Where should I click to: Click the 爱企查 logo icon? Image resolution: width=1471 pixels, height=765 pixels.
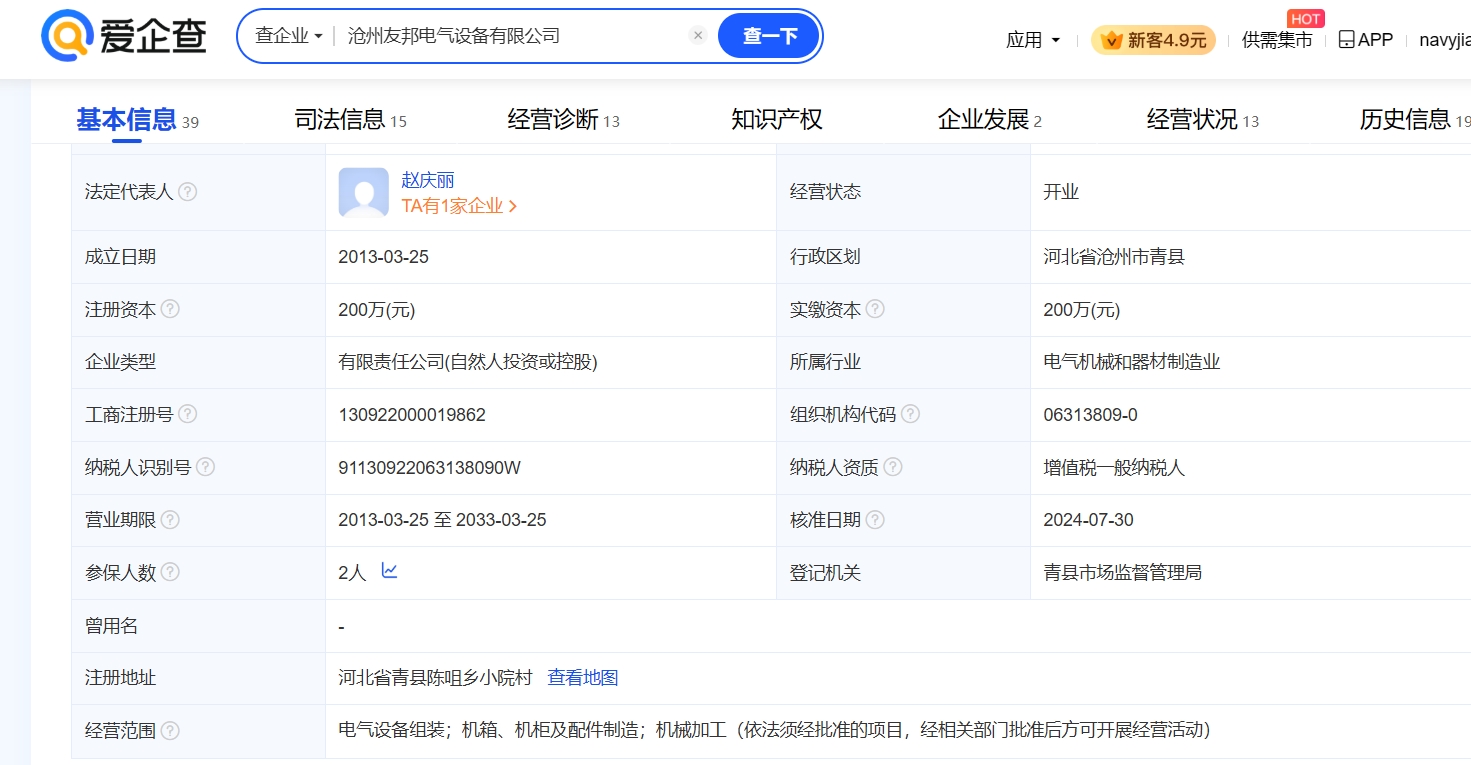[x=66, y=37]
